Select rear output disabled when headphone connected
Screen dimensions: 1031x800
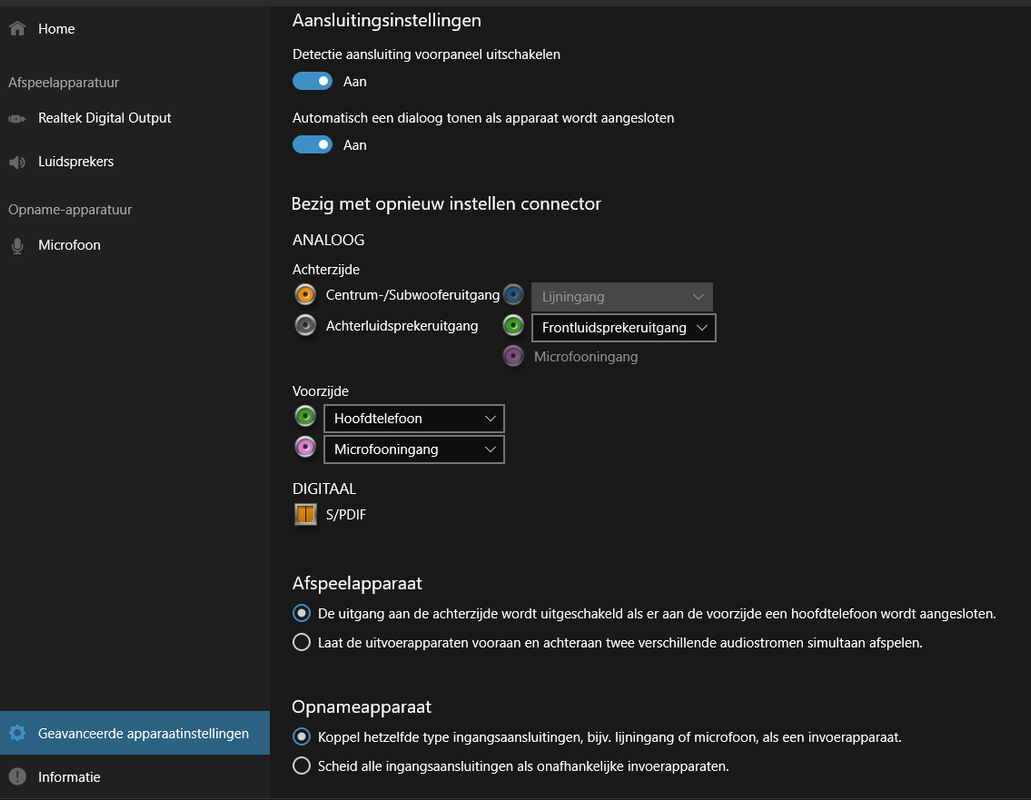pyautogui.click(x=302, y=613)
